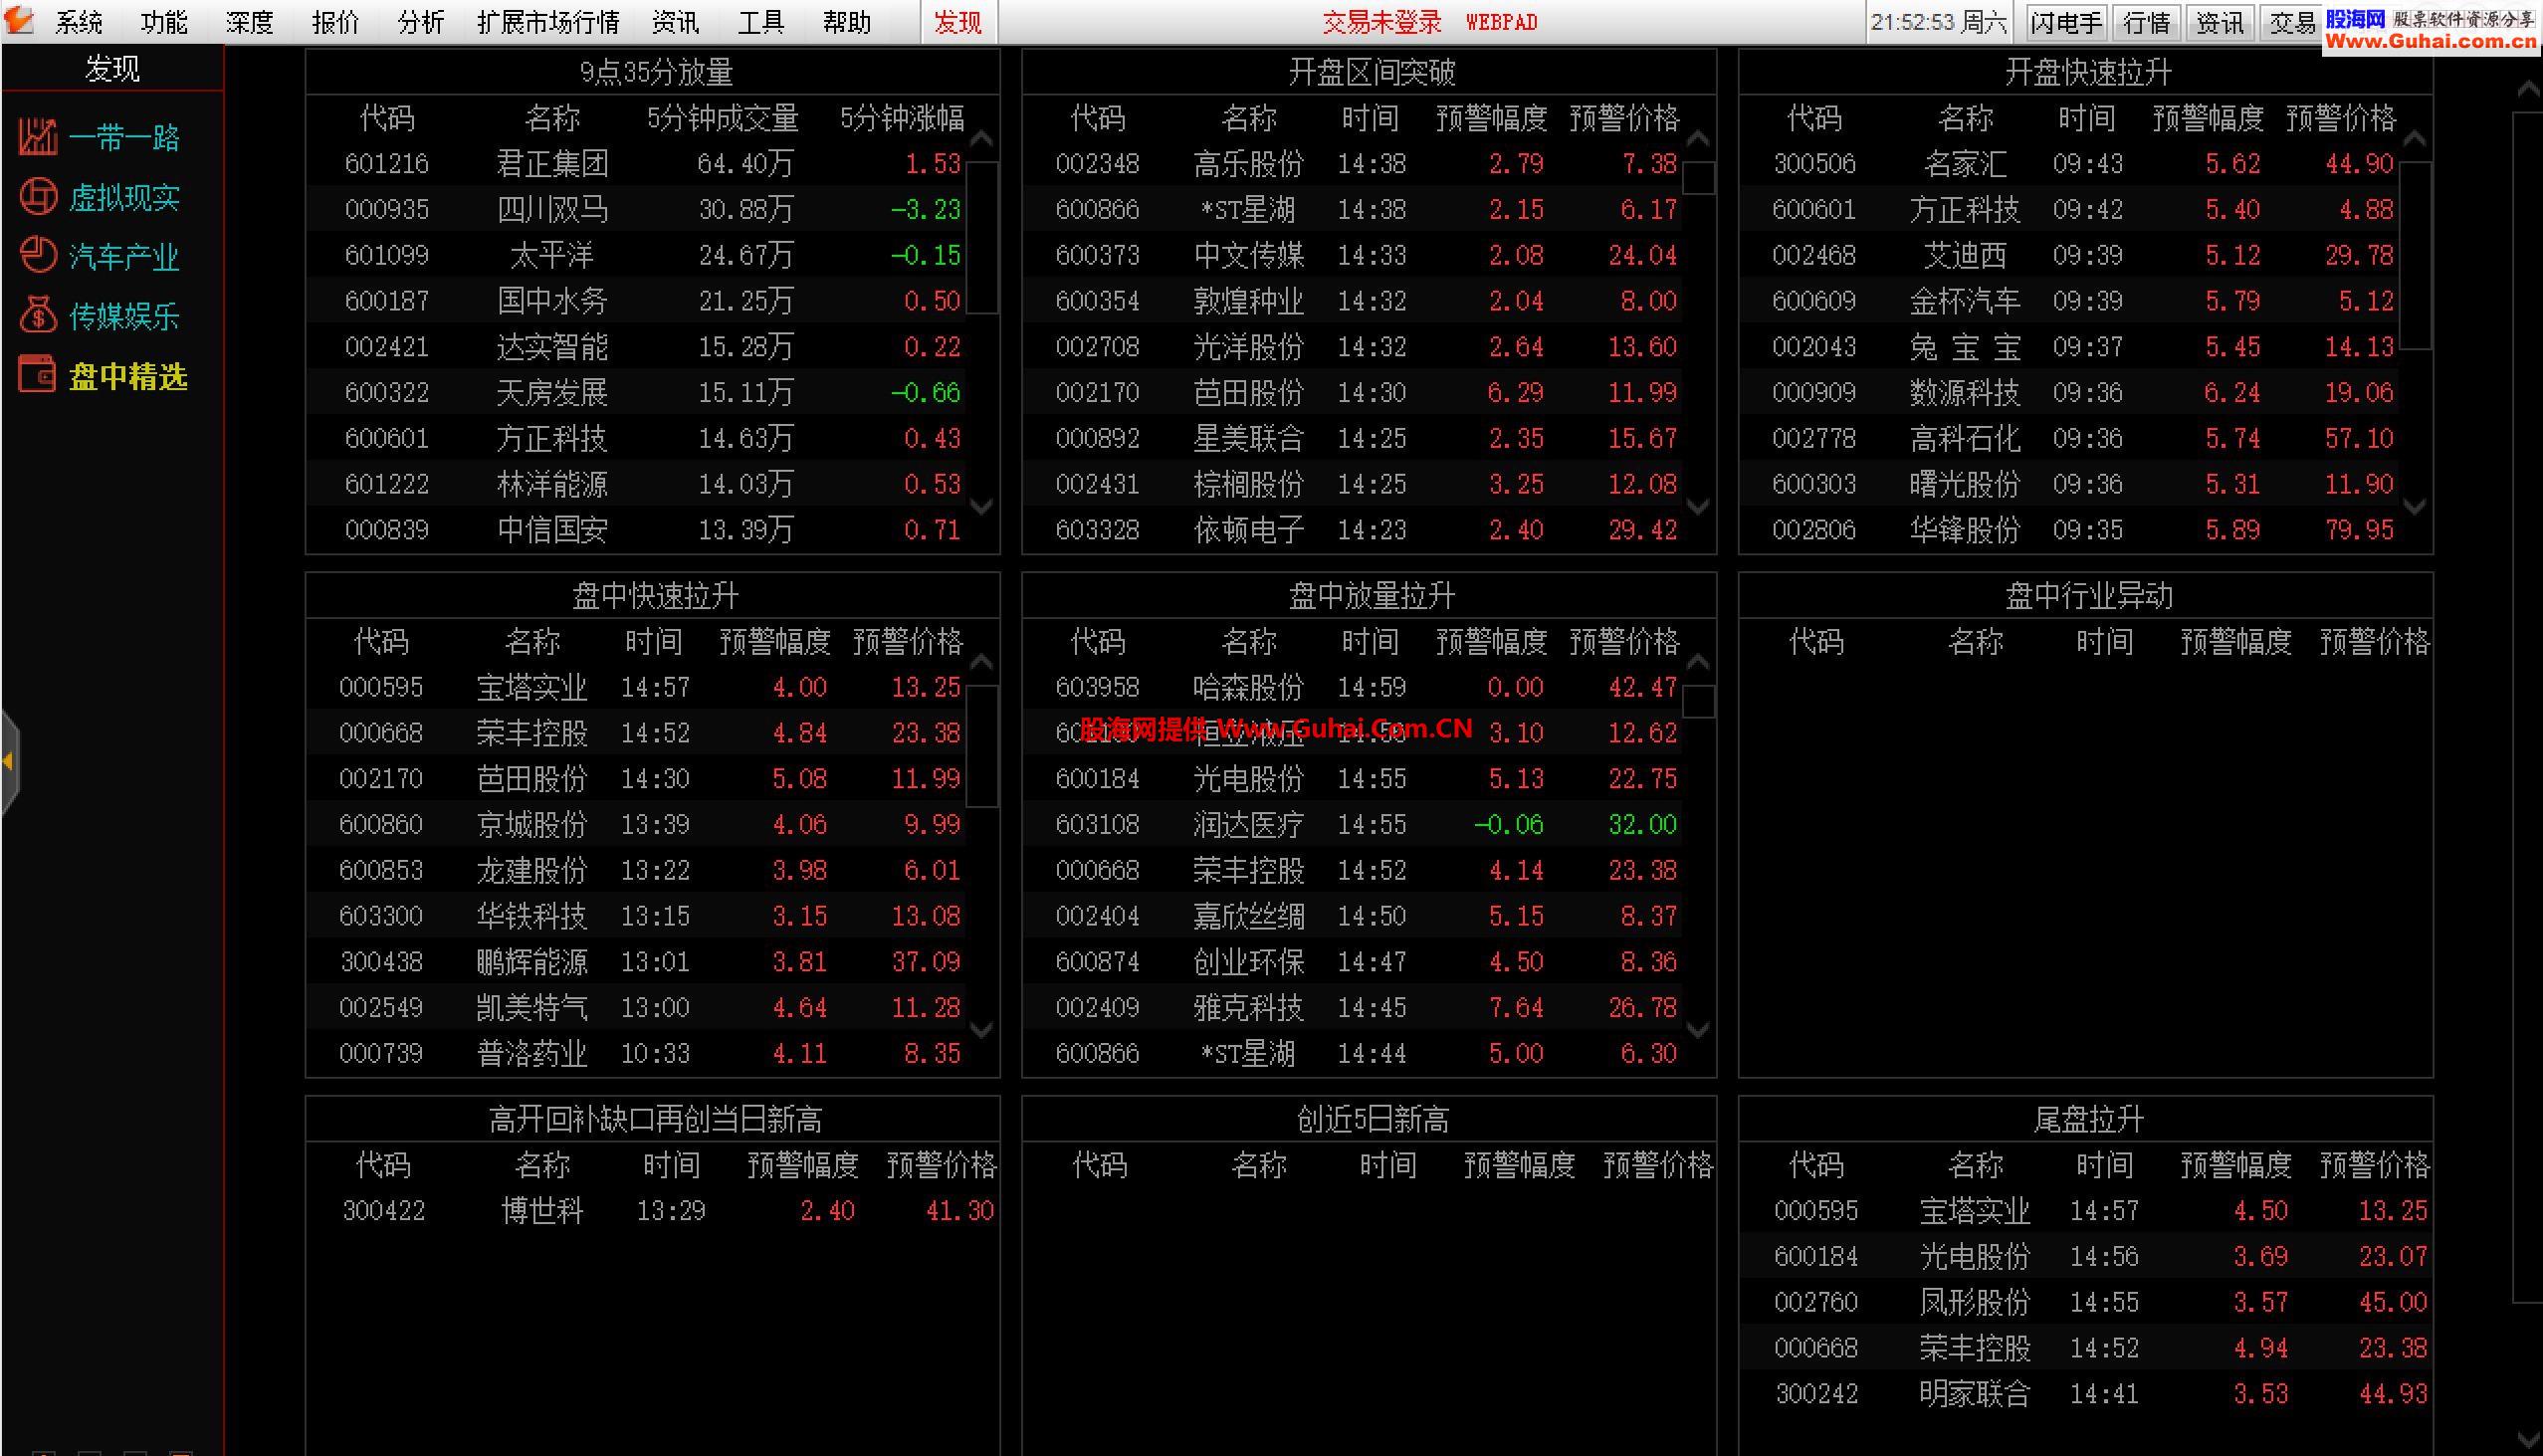Click down arrow in 9点35分放量 panel
The height and width of the screenshot is (1456, 2543).
[x=982, y=506]
